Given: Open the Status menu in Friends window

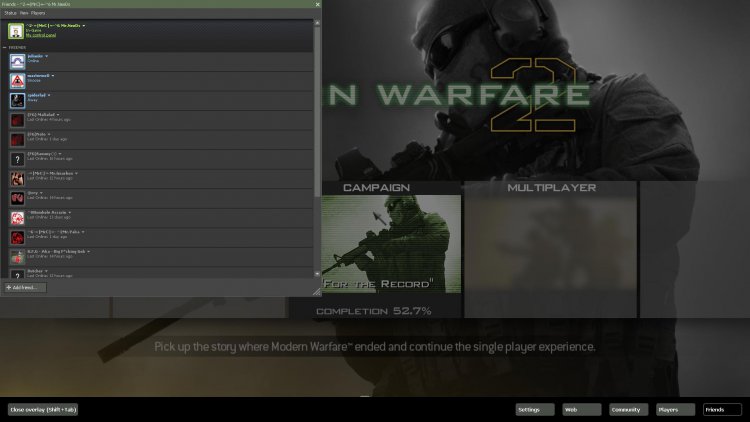Looking at the screenshot, I should tap(10, 13).
